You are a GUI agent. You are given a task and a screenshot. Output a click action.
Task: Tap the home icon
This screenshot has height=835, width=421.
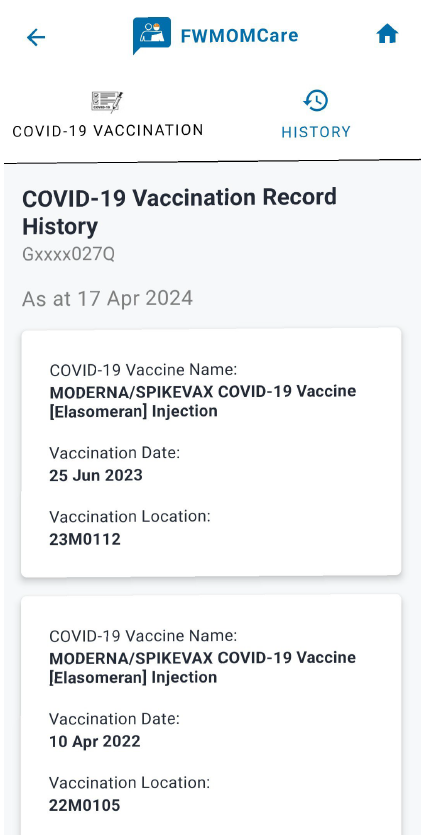(387, 35)
